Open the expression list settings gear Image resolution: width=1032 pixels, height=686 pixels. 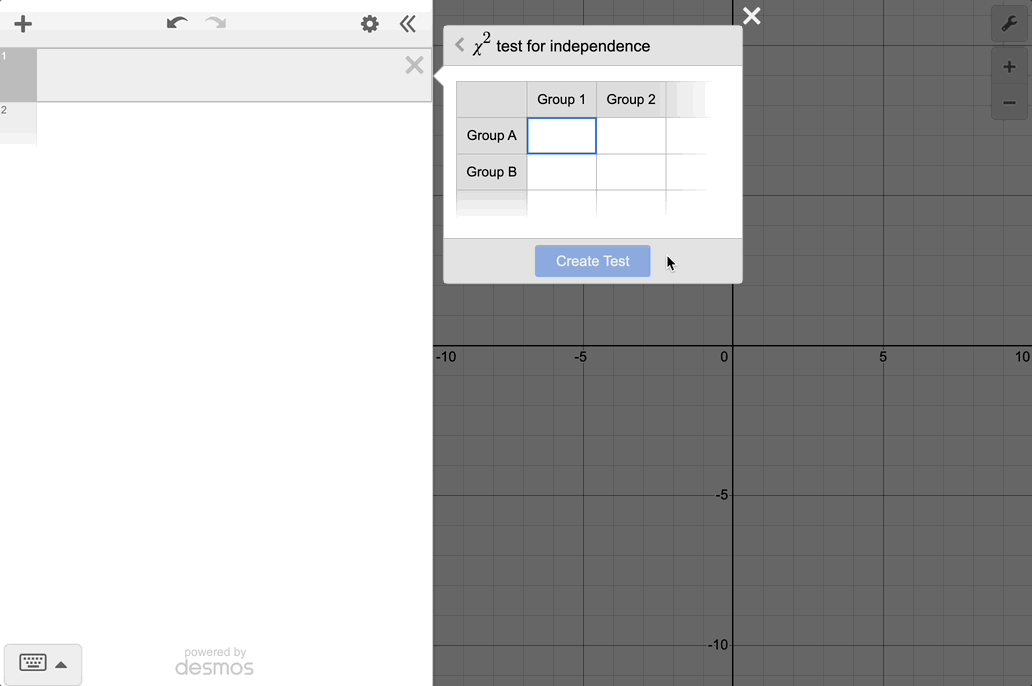tap(370, 24)
